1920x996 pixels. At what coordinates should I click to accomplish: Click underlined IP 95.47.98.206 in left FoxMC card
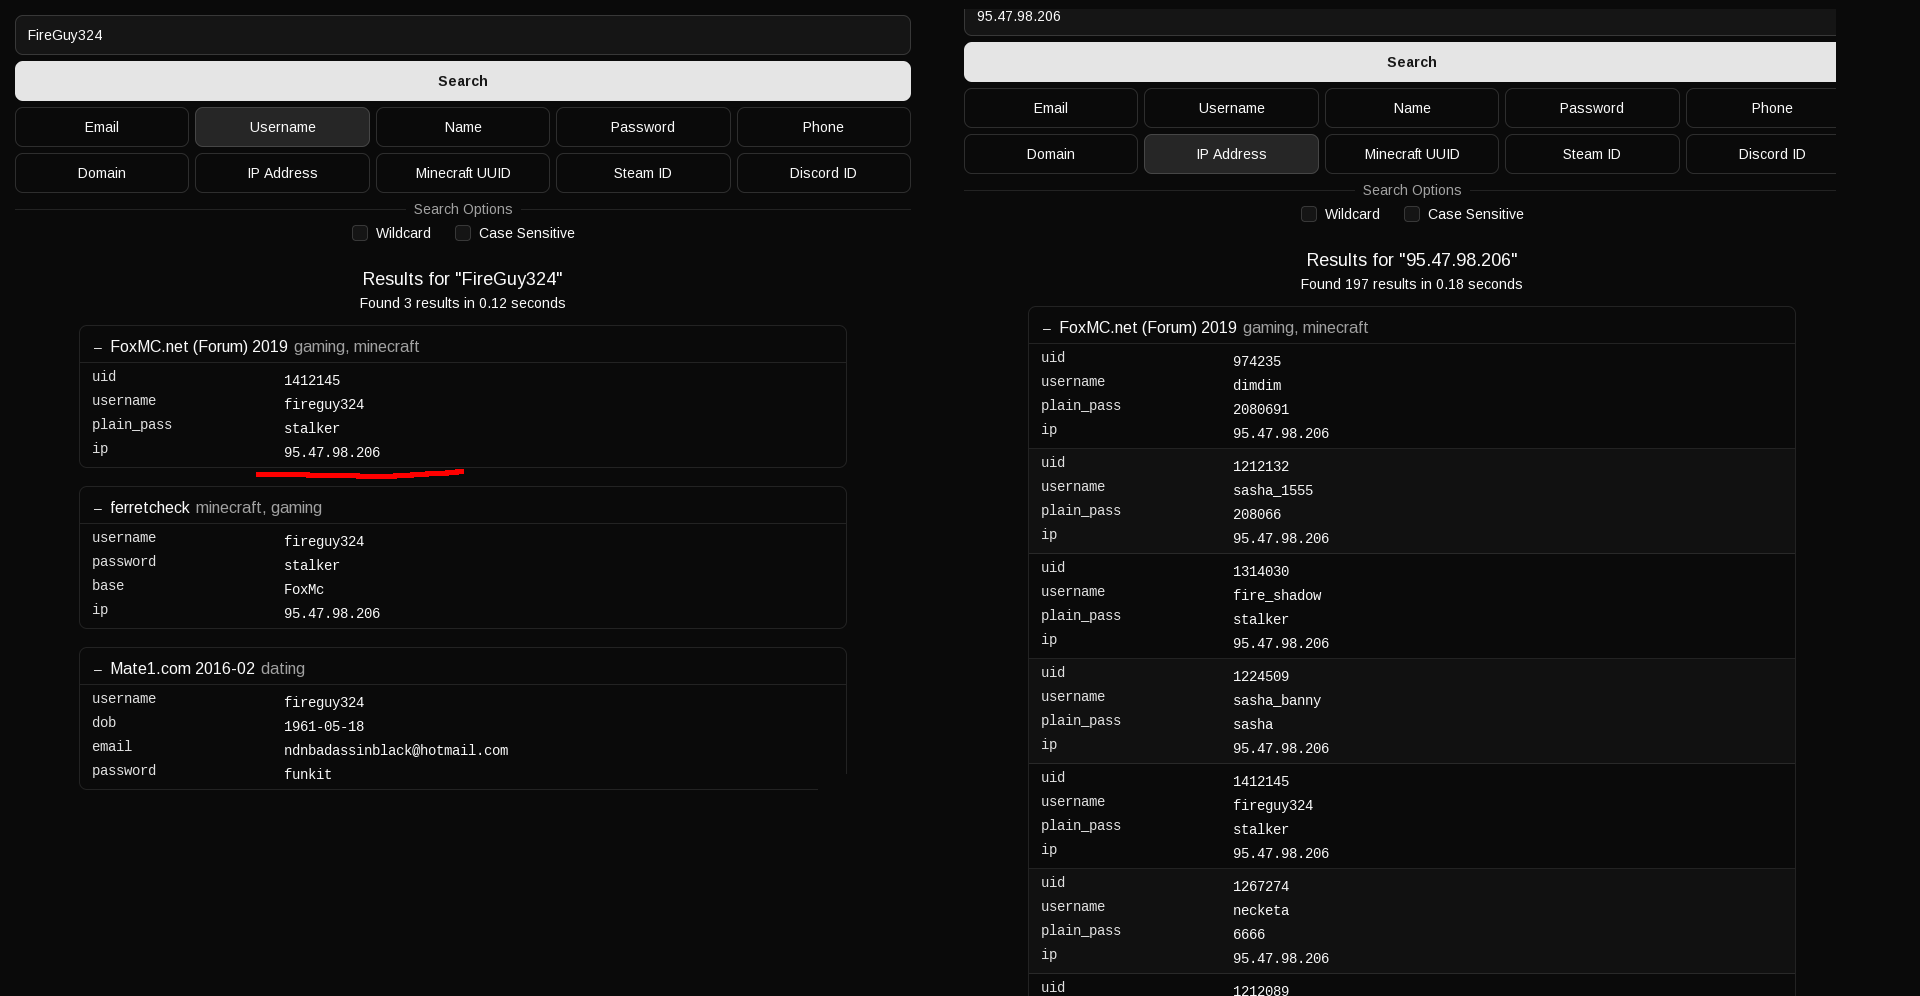(332, 453)
